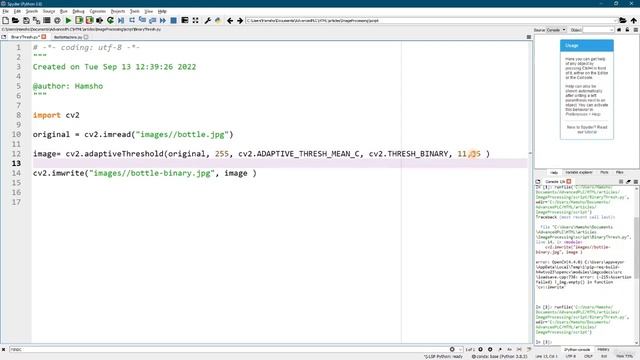This screenshot has width=640, height=360.
Task: Toggle fullscreen mode icon
Action: [196, 20]
